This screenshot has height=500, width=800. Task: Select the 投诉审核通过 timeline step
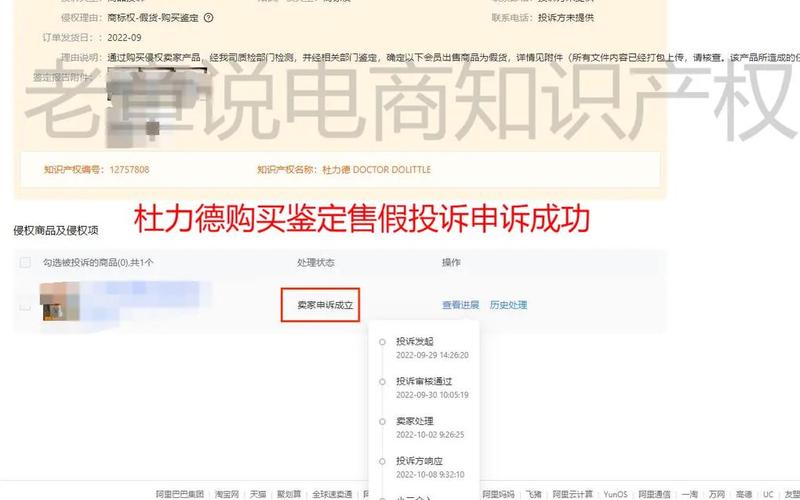pyautogui.click(x=424, y=381)
